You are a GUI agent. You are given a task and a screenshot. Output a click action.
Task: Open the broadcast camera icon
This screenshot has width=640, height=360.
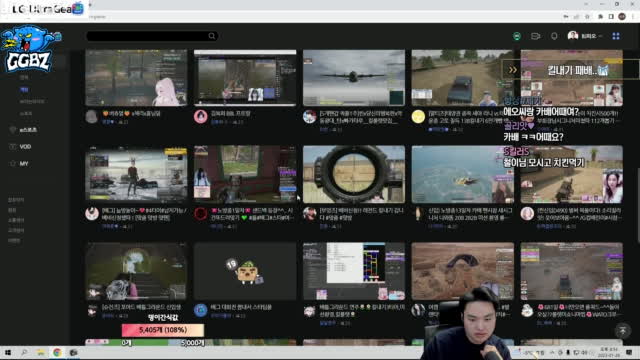(x=536, y=36)
